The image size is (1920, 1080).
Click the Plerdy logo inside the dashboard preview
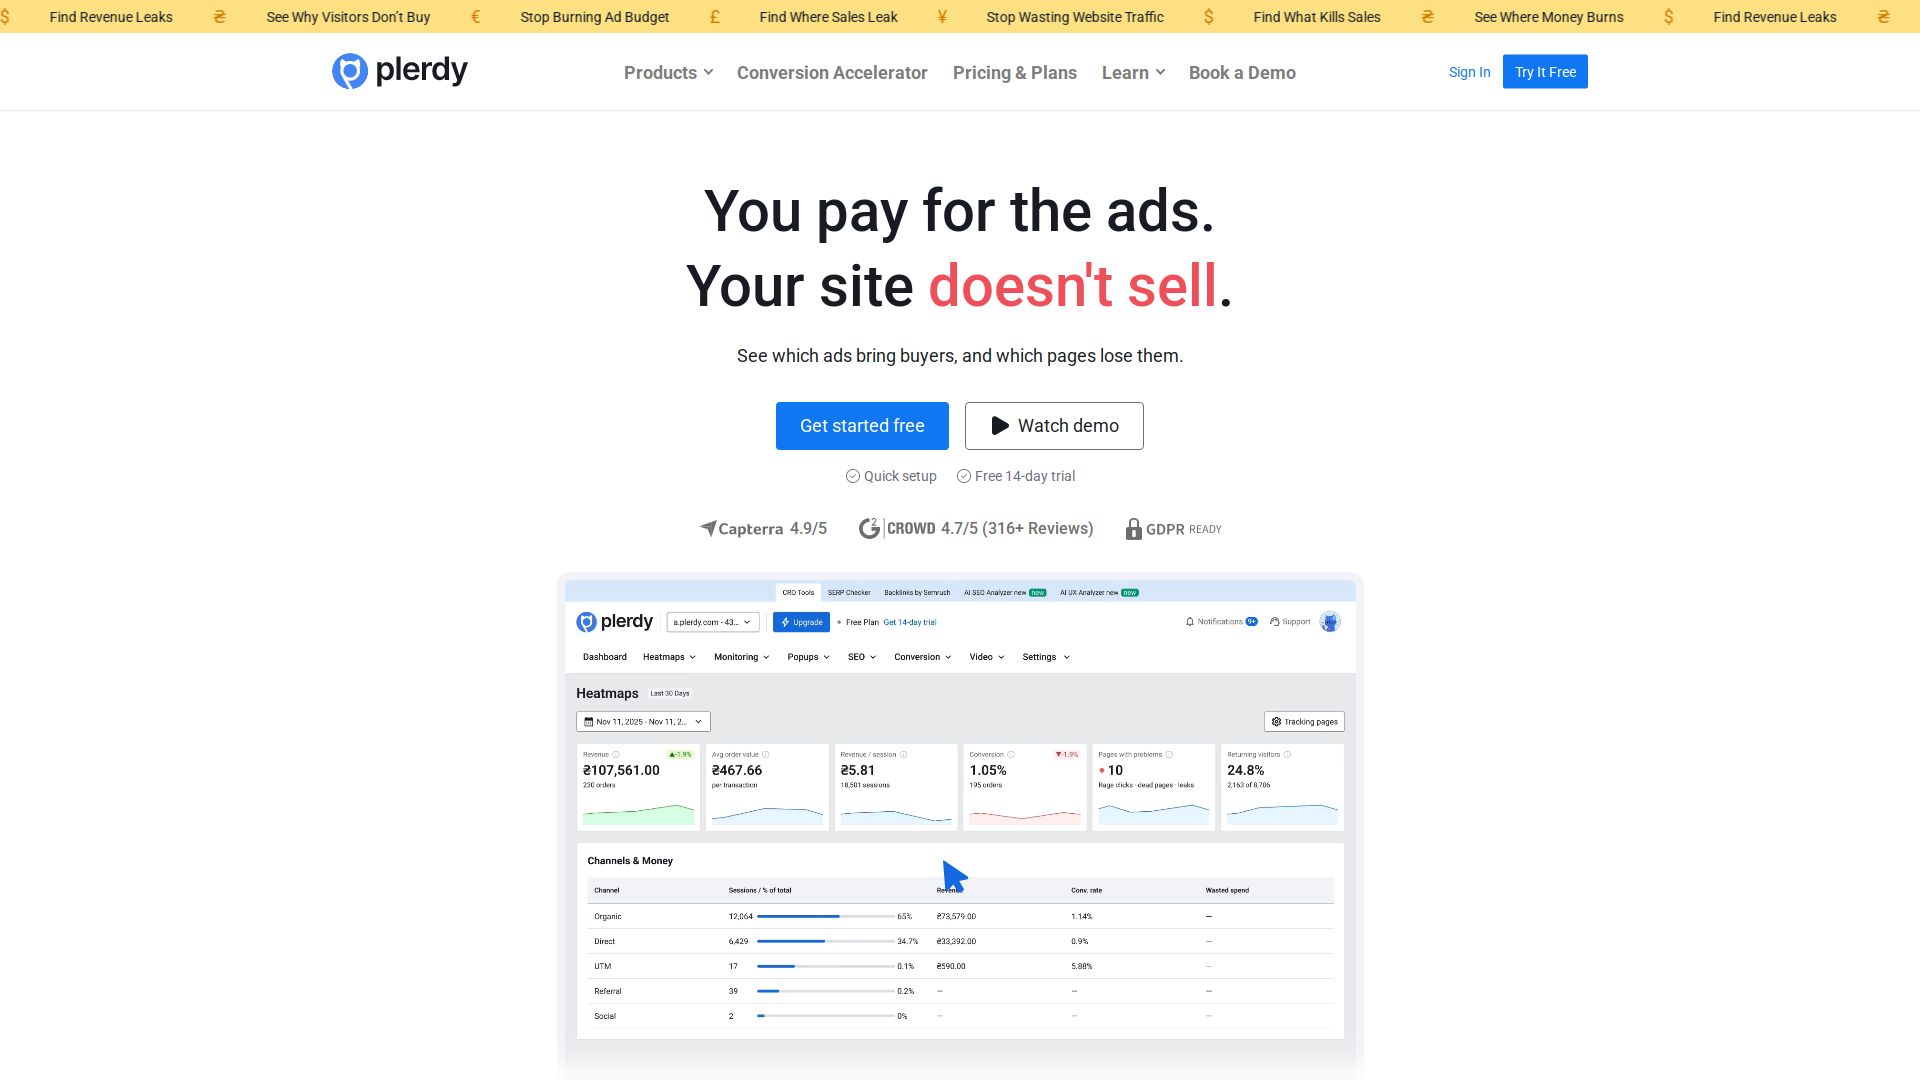click(614, 622)
